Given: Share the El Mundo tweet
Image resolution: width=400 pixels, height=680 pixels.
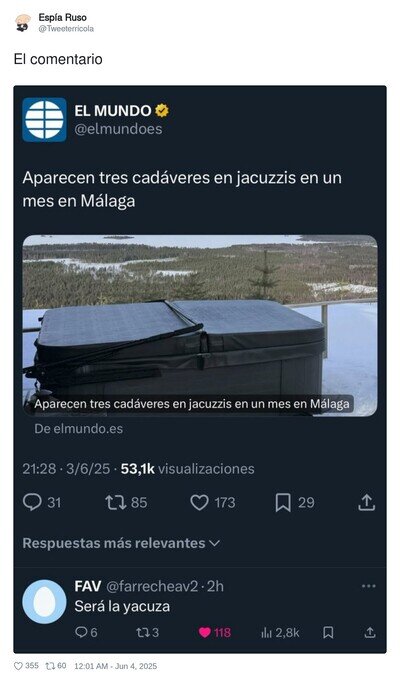Looking at the screenshot, I should (x=366, y=502).
